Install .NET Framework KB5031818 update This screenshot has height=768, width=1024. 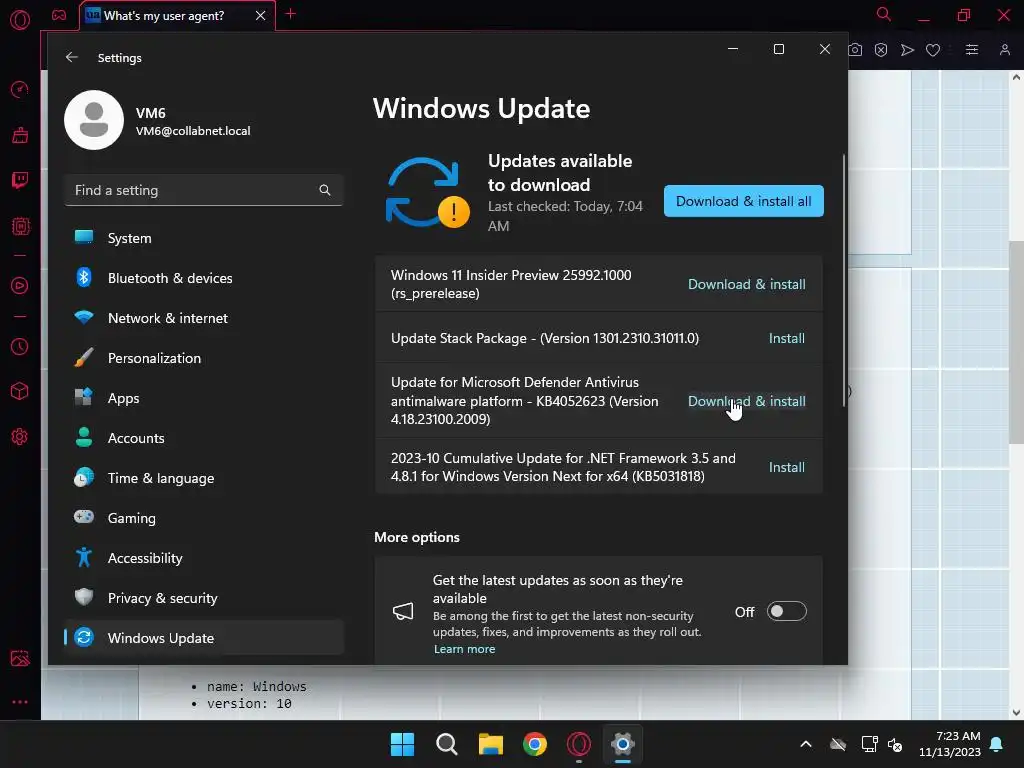pos(786,467)
